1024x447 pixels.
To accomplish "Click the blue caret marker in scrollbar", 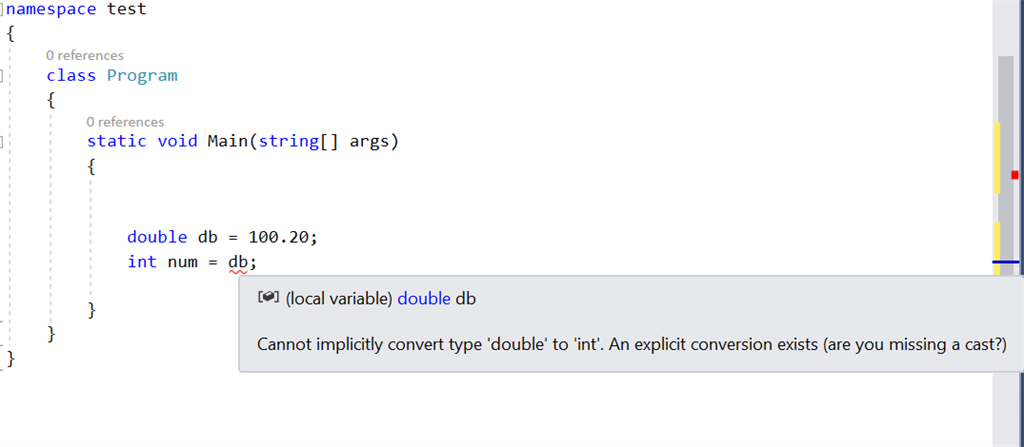I will coord(1006,261).
